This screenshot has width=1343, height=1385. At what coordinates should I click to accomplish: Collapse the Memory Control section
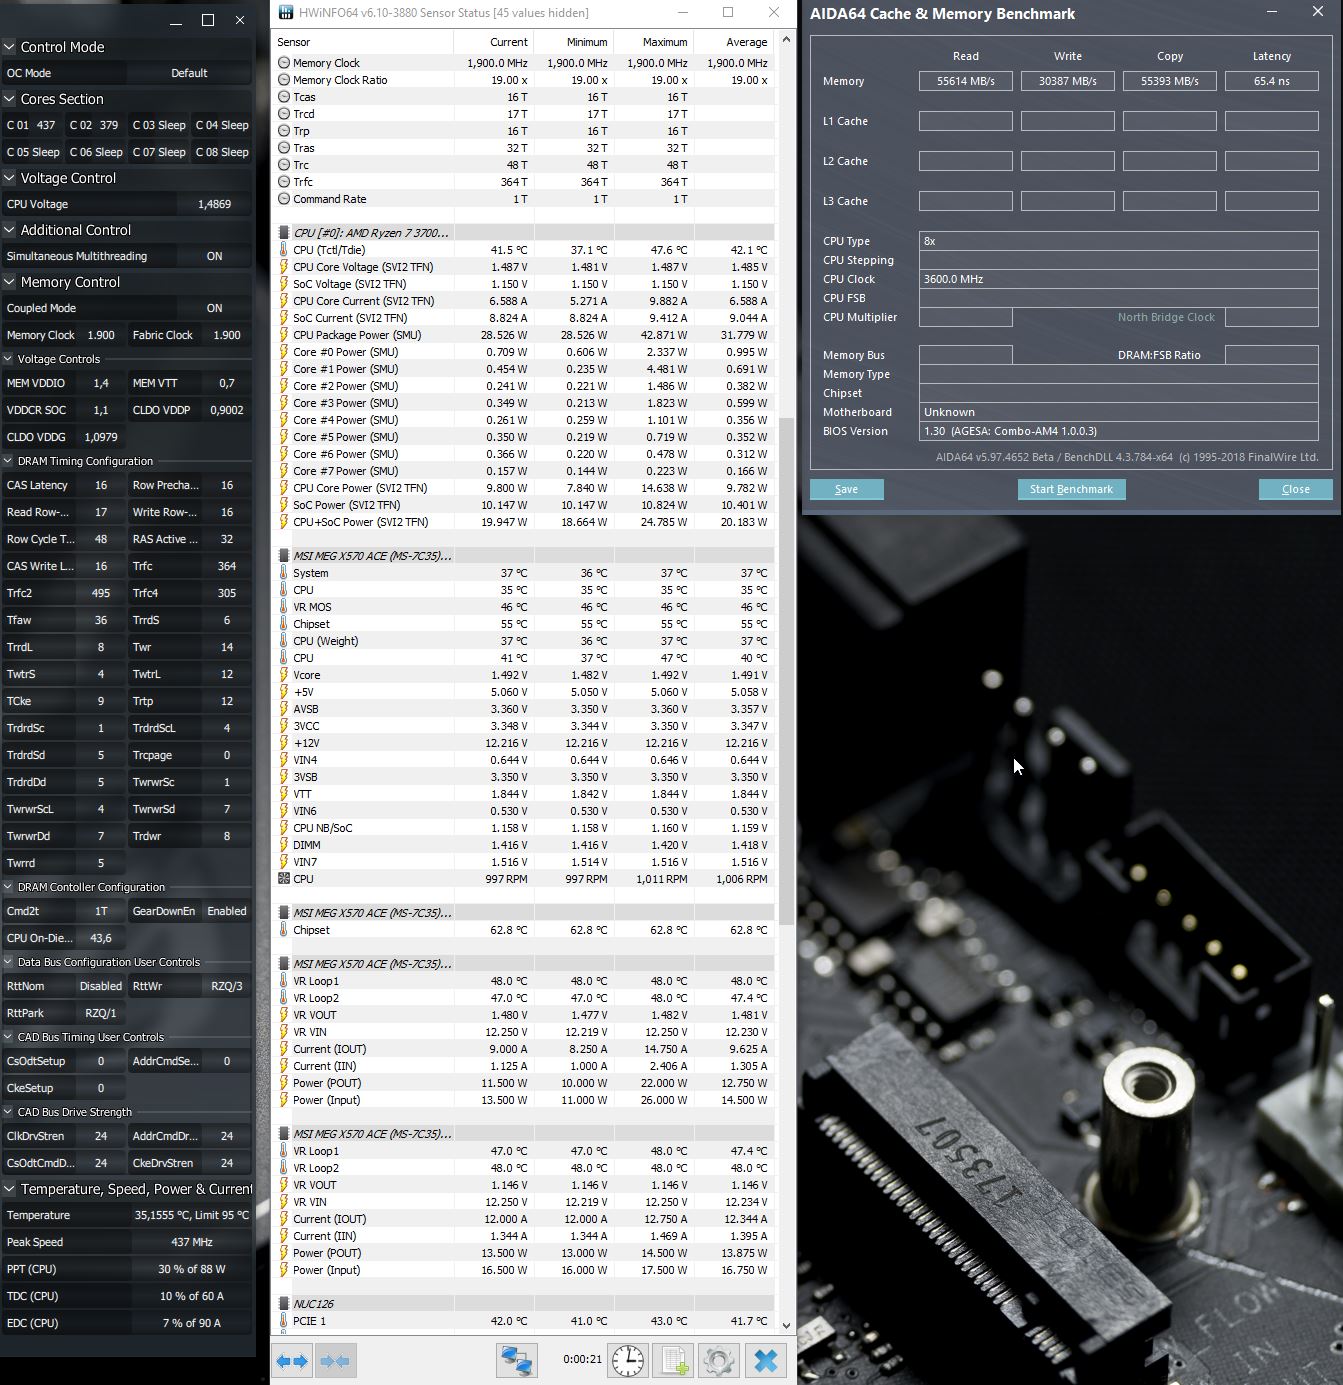[x=9, y=282]
